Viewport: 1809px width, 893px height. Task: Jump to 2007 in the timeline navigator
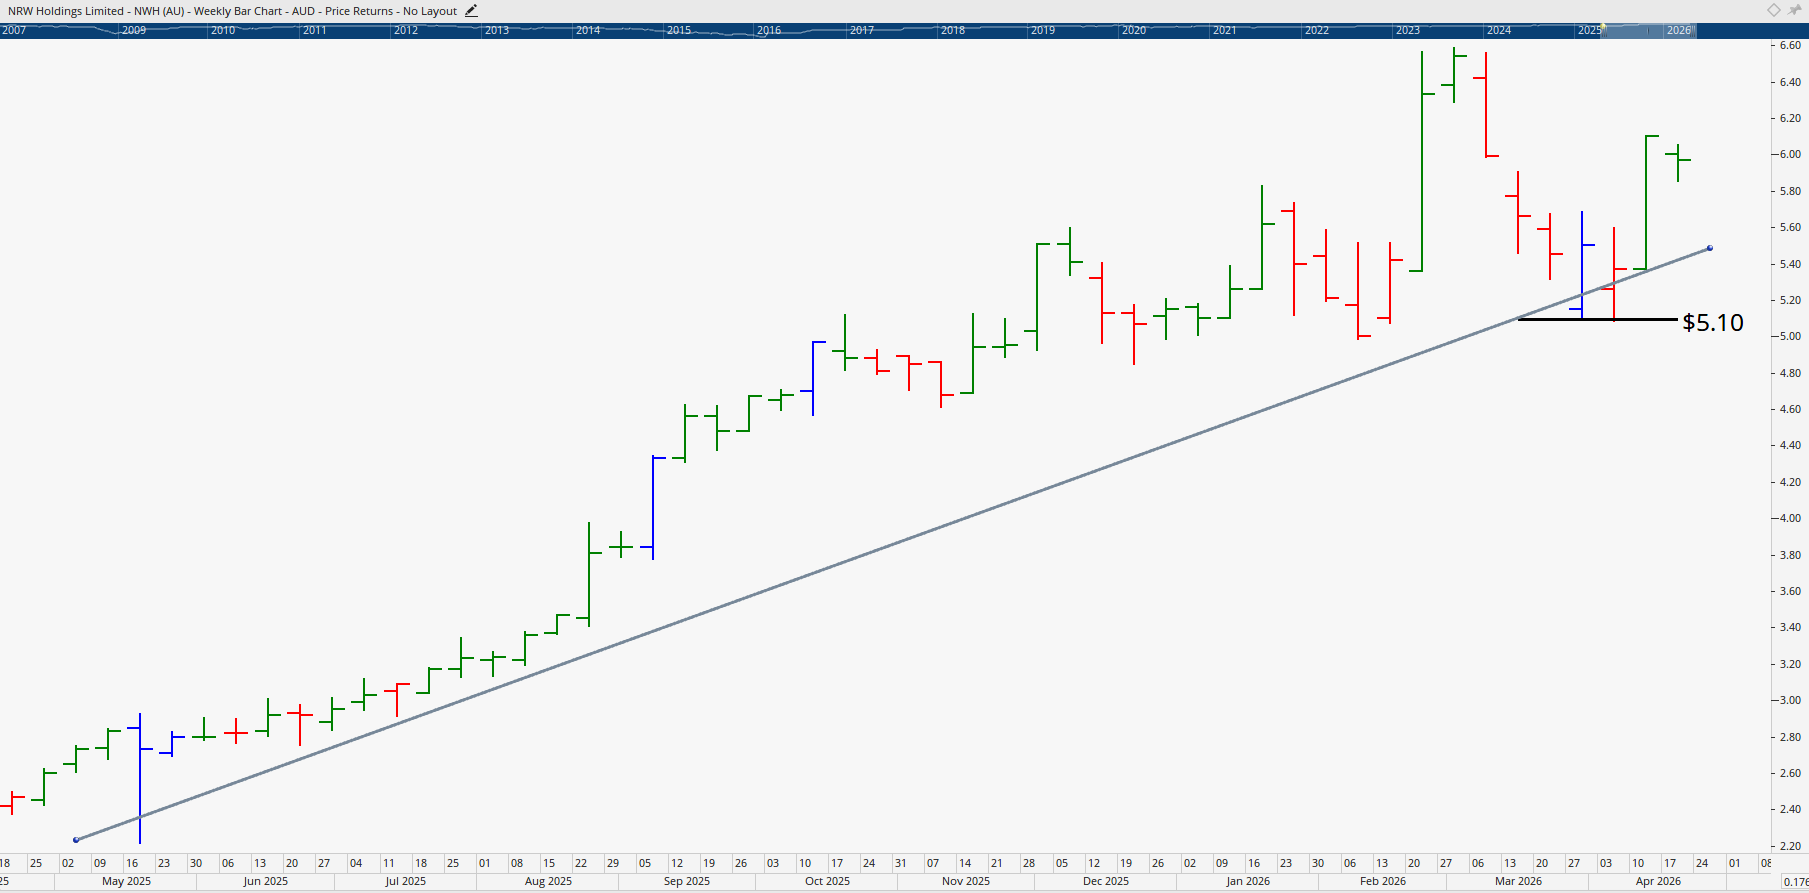point(14,30)
